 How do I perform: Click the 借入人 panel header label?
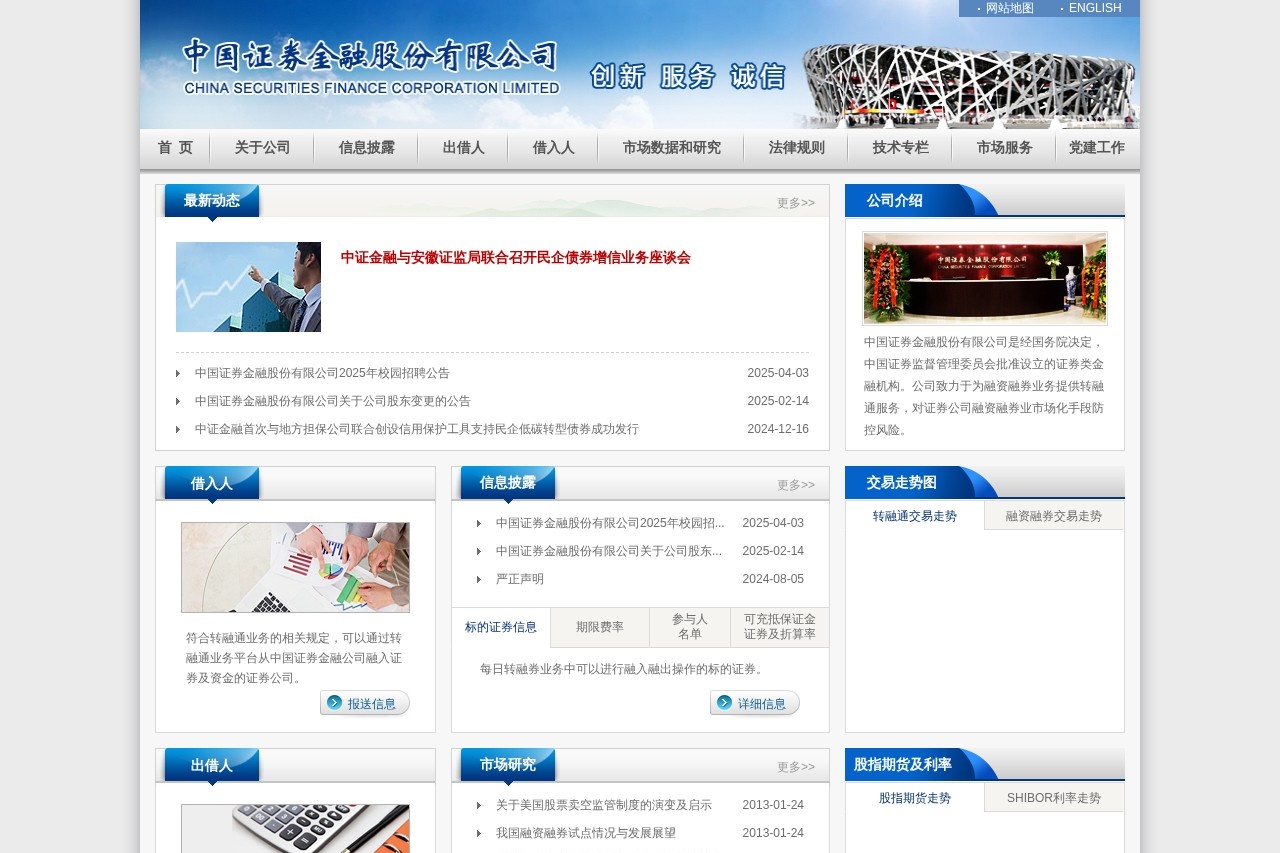coord(212,483)
